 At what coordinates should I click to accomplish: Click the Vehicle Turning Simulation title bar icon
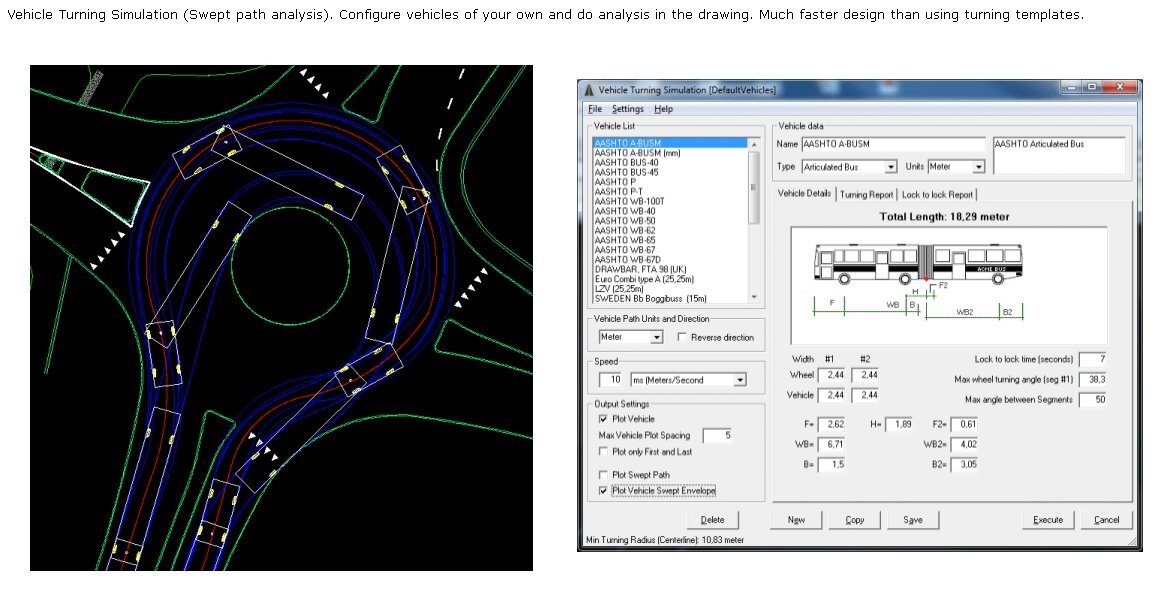(x=589, y=90)
